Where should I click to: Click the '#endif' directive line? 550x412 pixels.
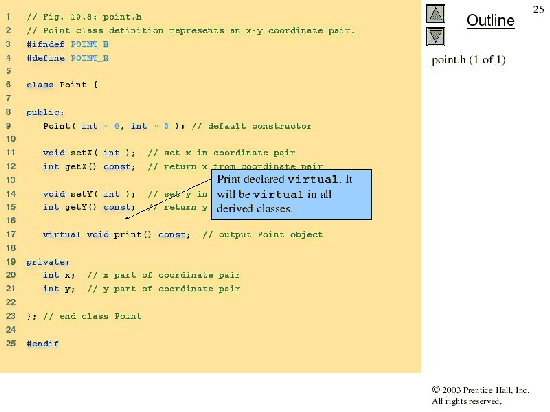pos(42,343)
